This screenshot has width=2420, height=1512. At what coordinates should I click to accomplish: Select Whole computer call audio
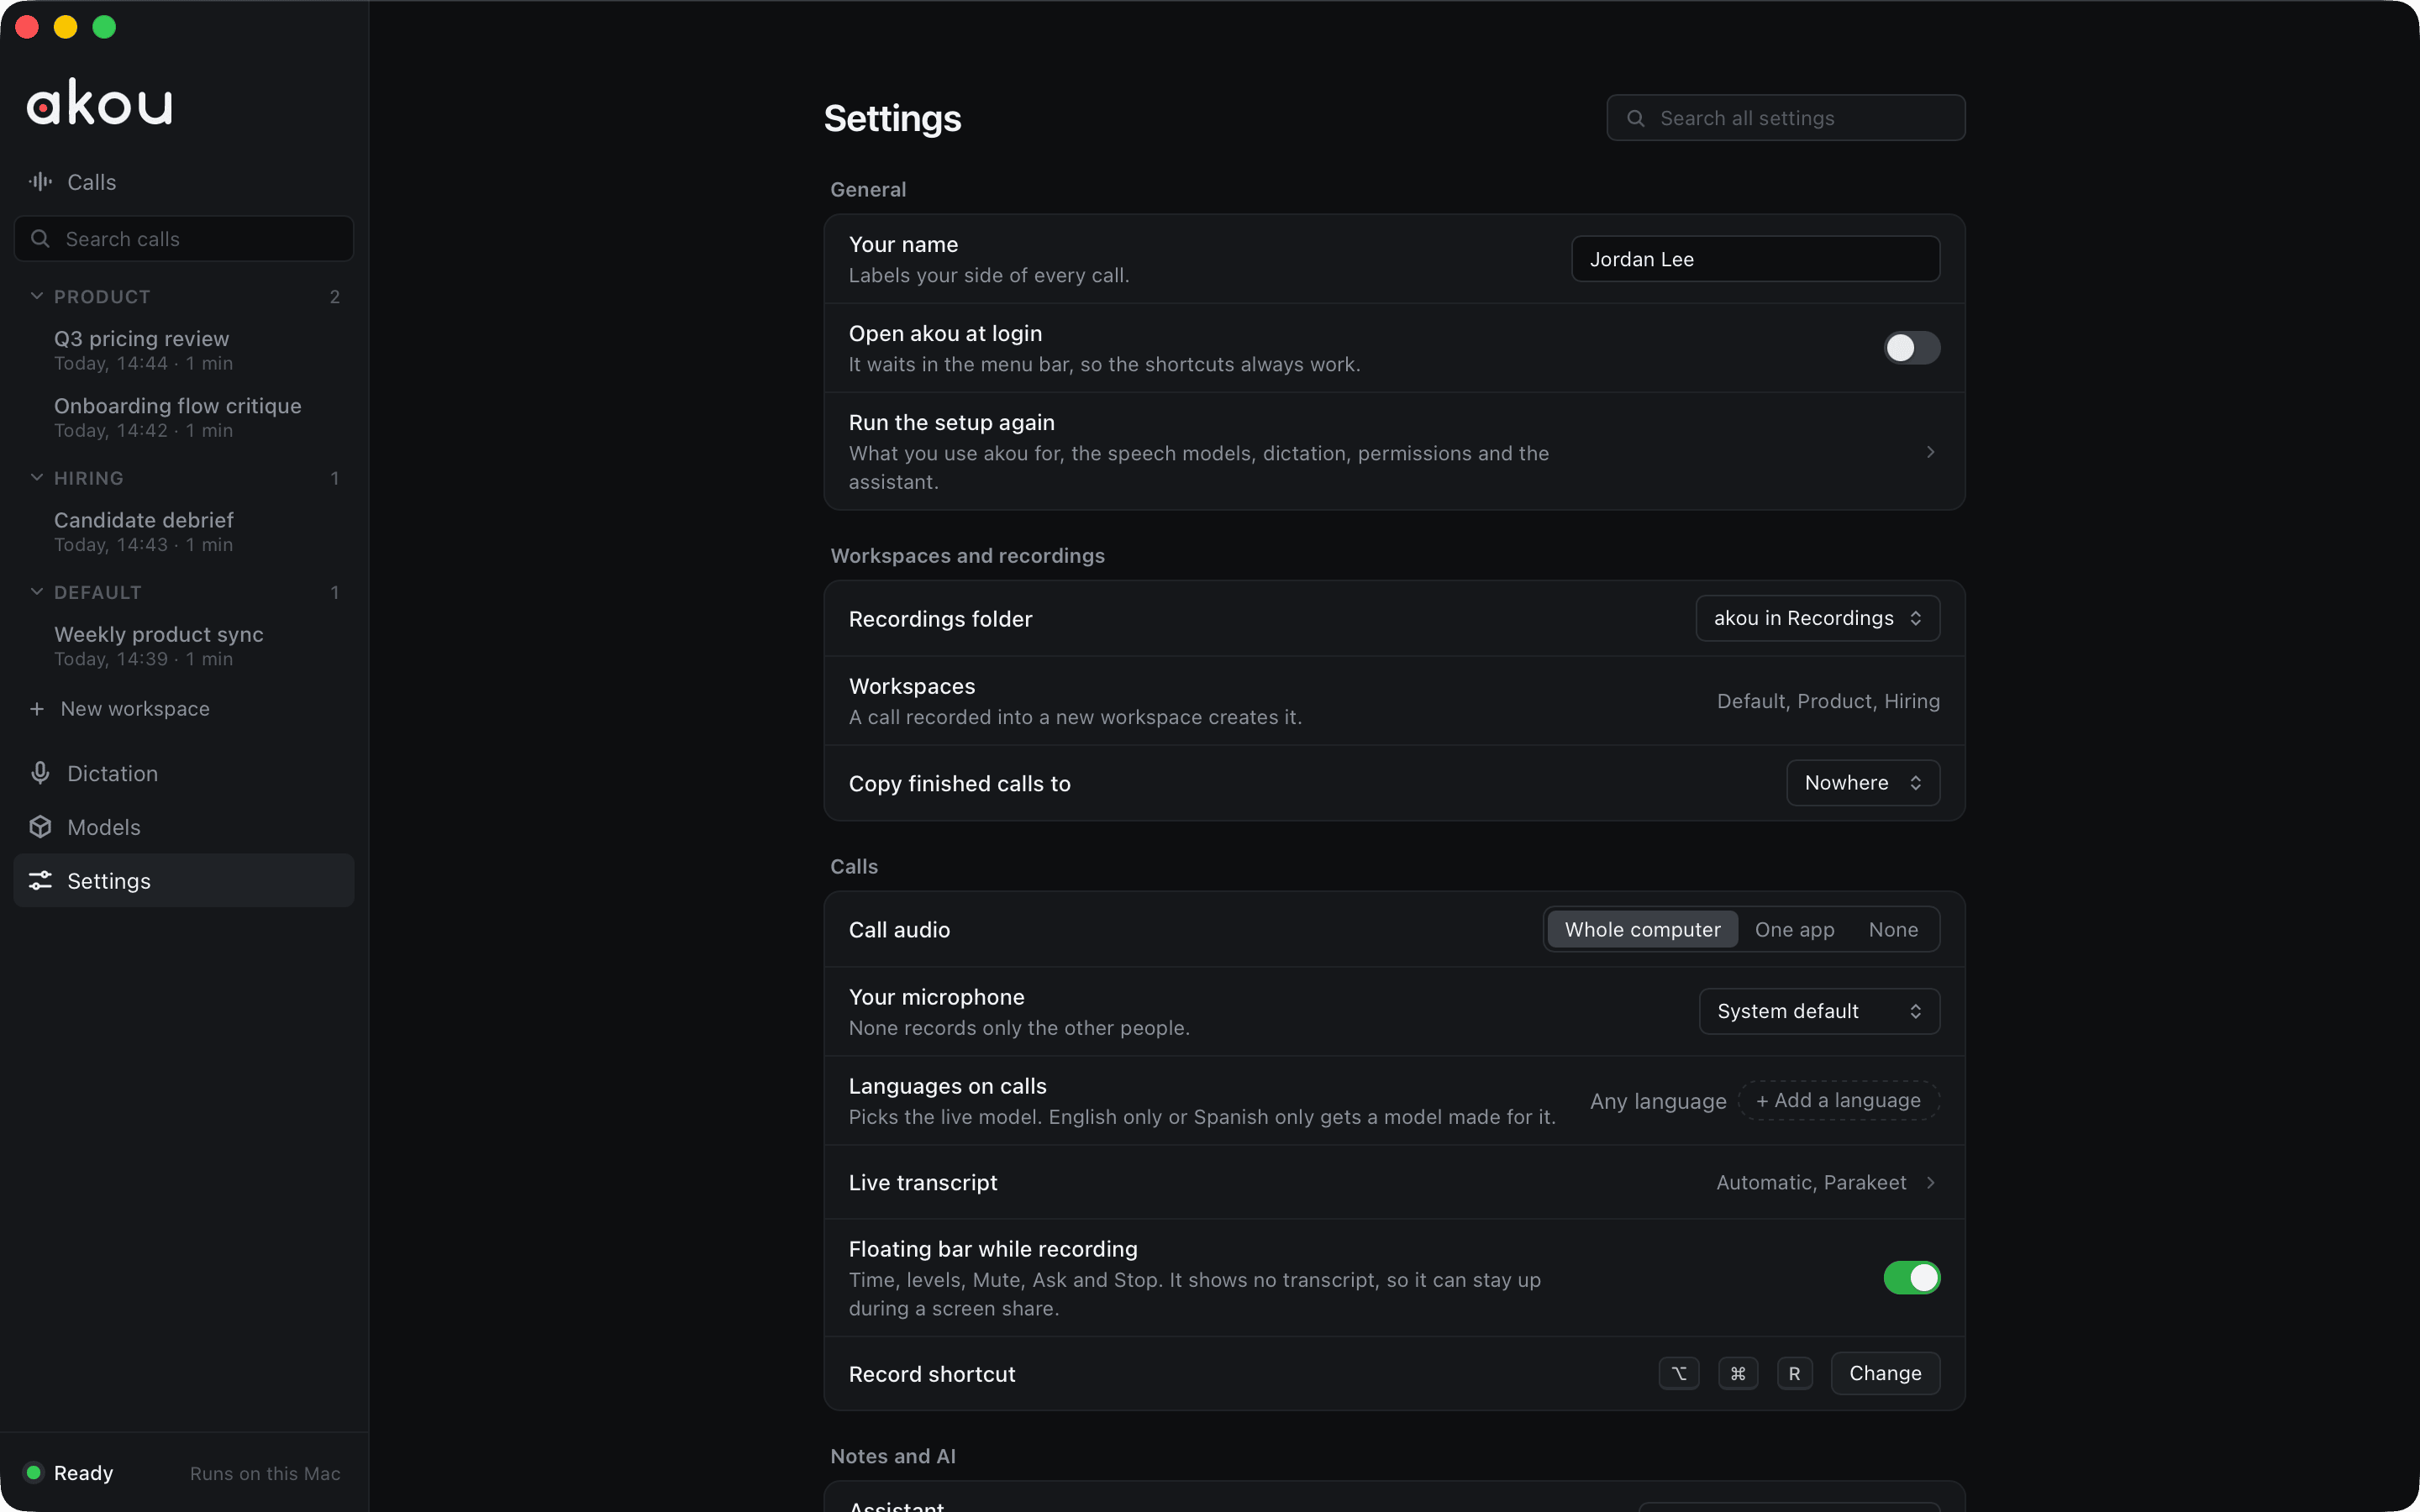click(x=1642, y=929)
